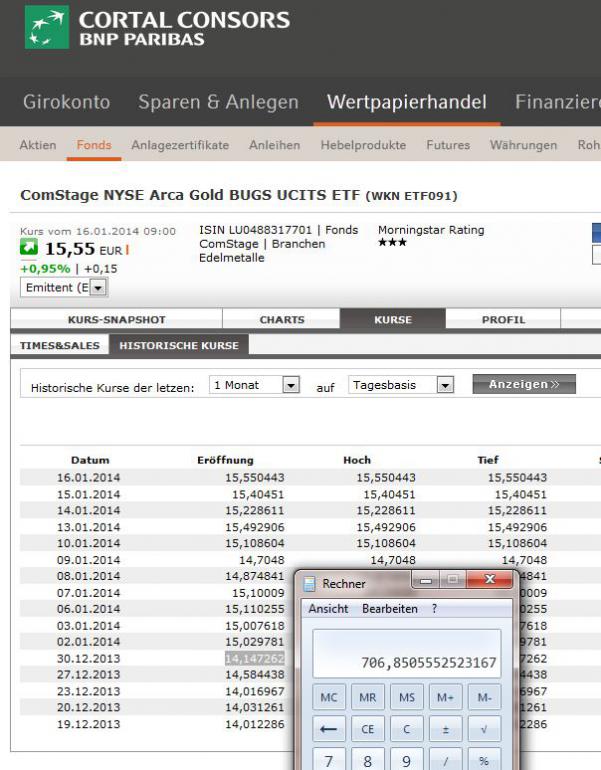Click the Edelmetalle sector text
Viewport: 601px width, 770px height.
pos(232,258)
